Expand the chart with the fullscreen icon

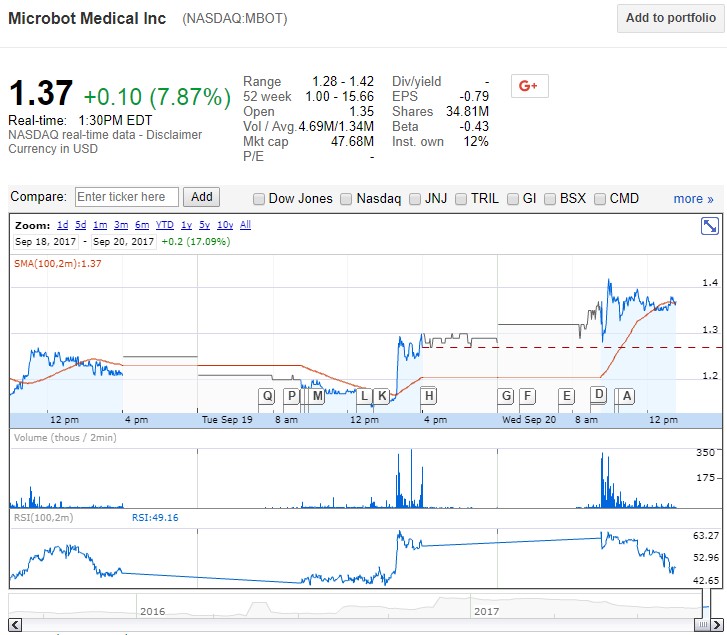point(709,226)
